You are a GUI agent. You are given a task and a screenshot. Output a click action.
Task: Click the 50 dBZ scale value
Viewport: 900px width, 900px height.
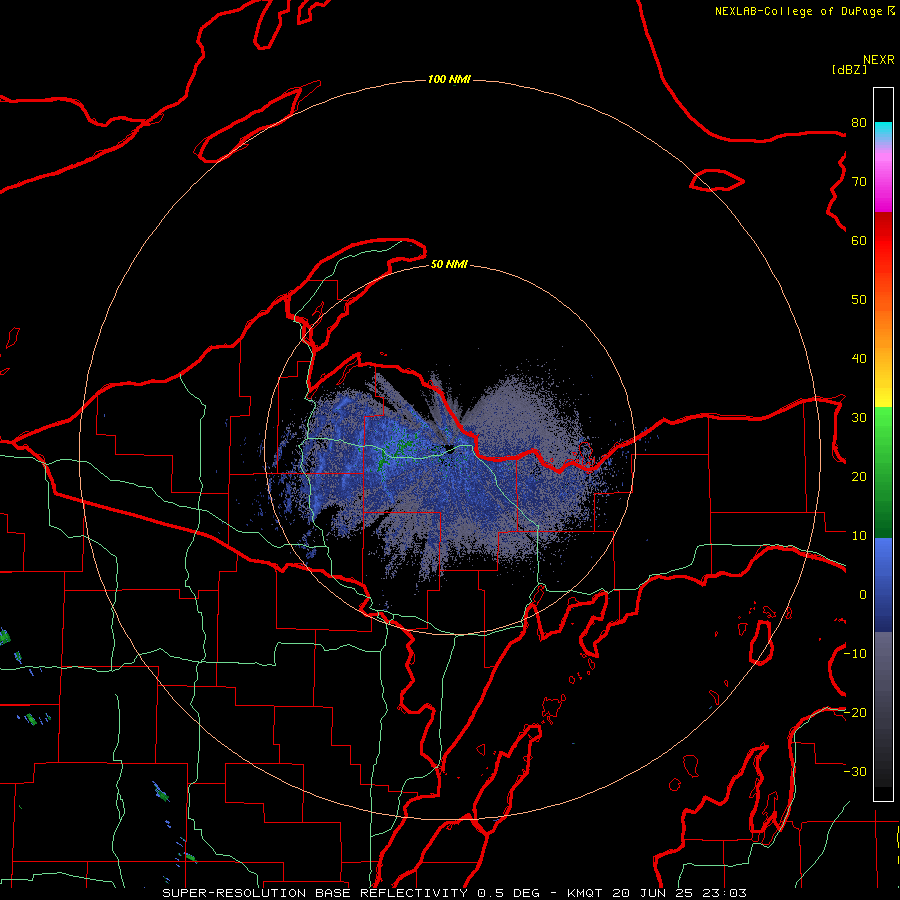859,300
